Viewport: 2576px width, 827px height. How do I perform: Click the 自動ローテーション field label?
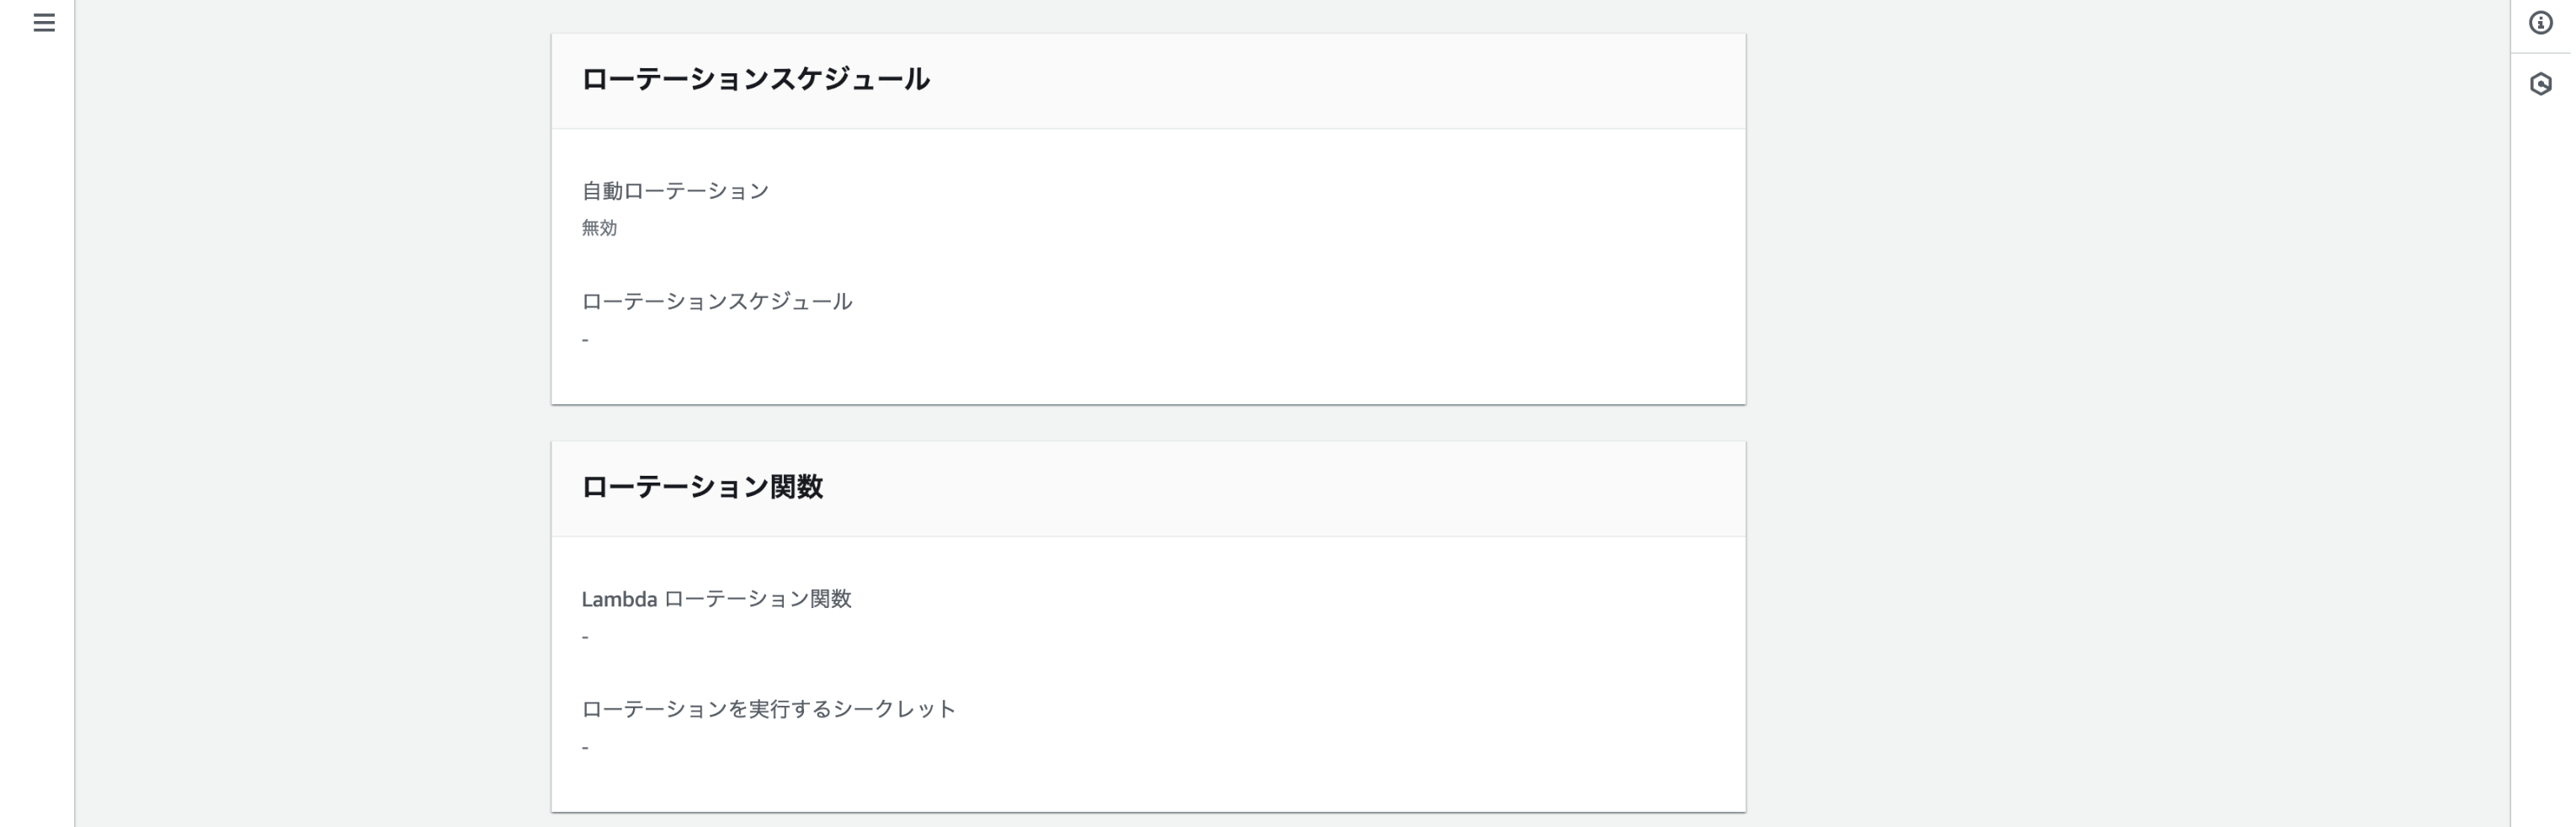click(675, 191)
